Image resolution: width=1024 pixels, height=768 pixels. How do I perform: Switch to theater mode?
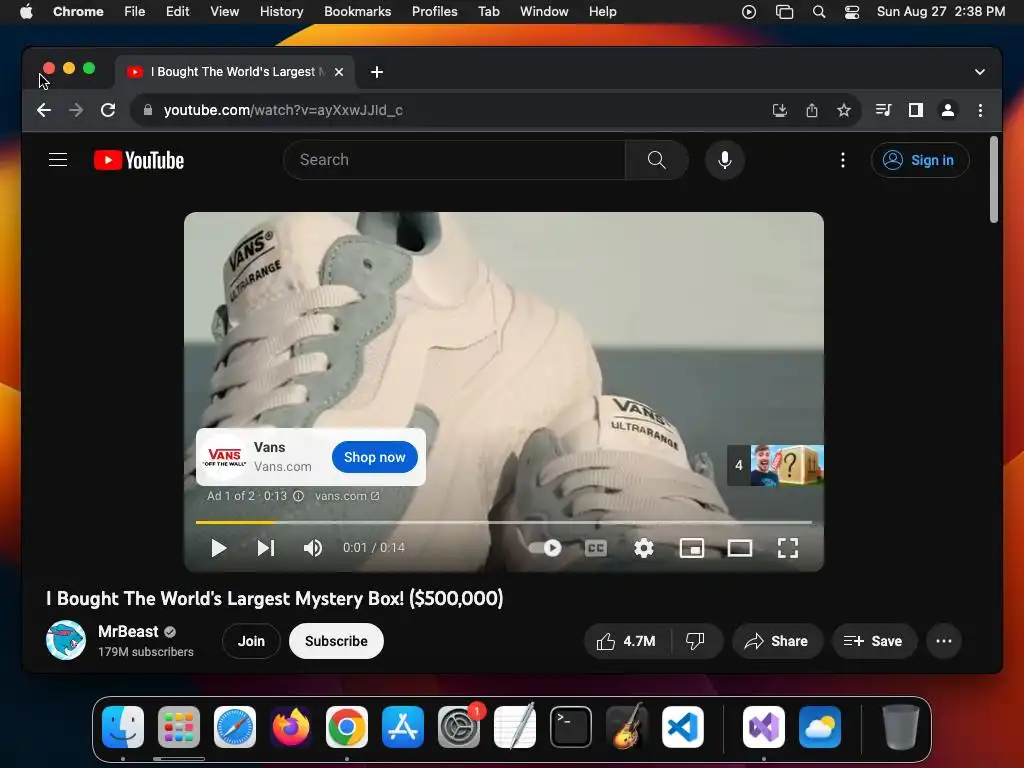(x=739, y=548)
